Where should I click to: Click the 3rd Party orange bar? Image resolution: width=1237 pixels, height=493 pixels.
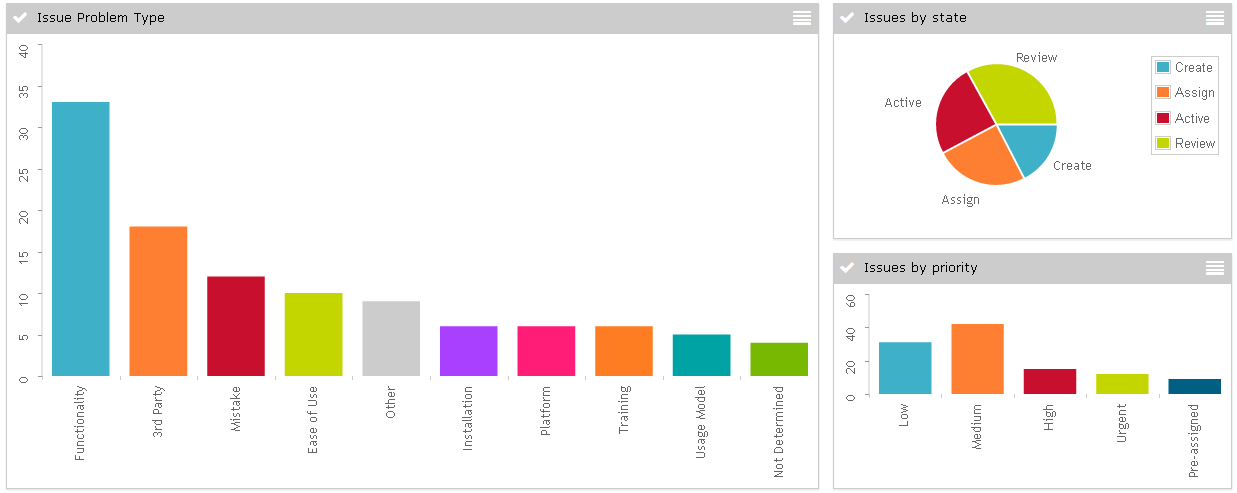[158, 301]
